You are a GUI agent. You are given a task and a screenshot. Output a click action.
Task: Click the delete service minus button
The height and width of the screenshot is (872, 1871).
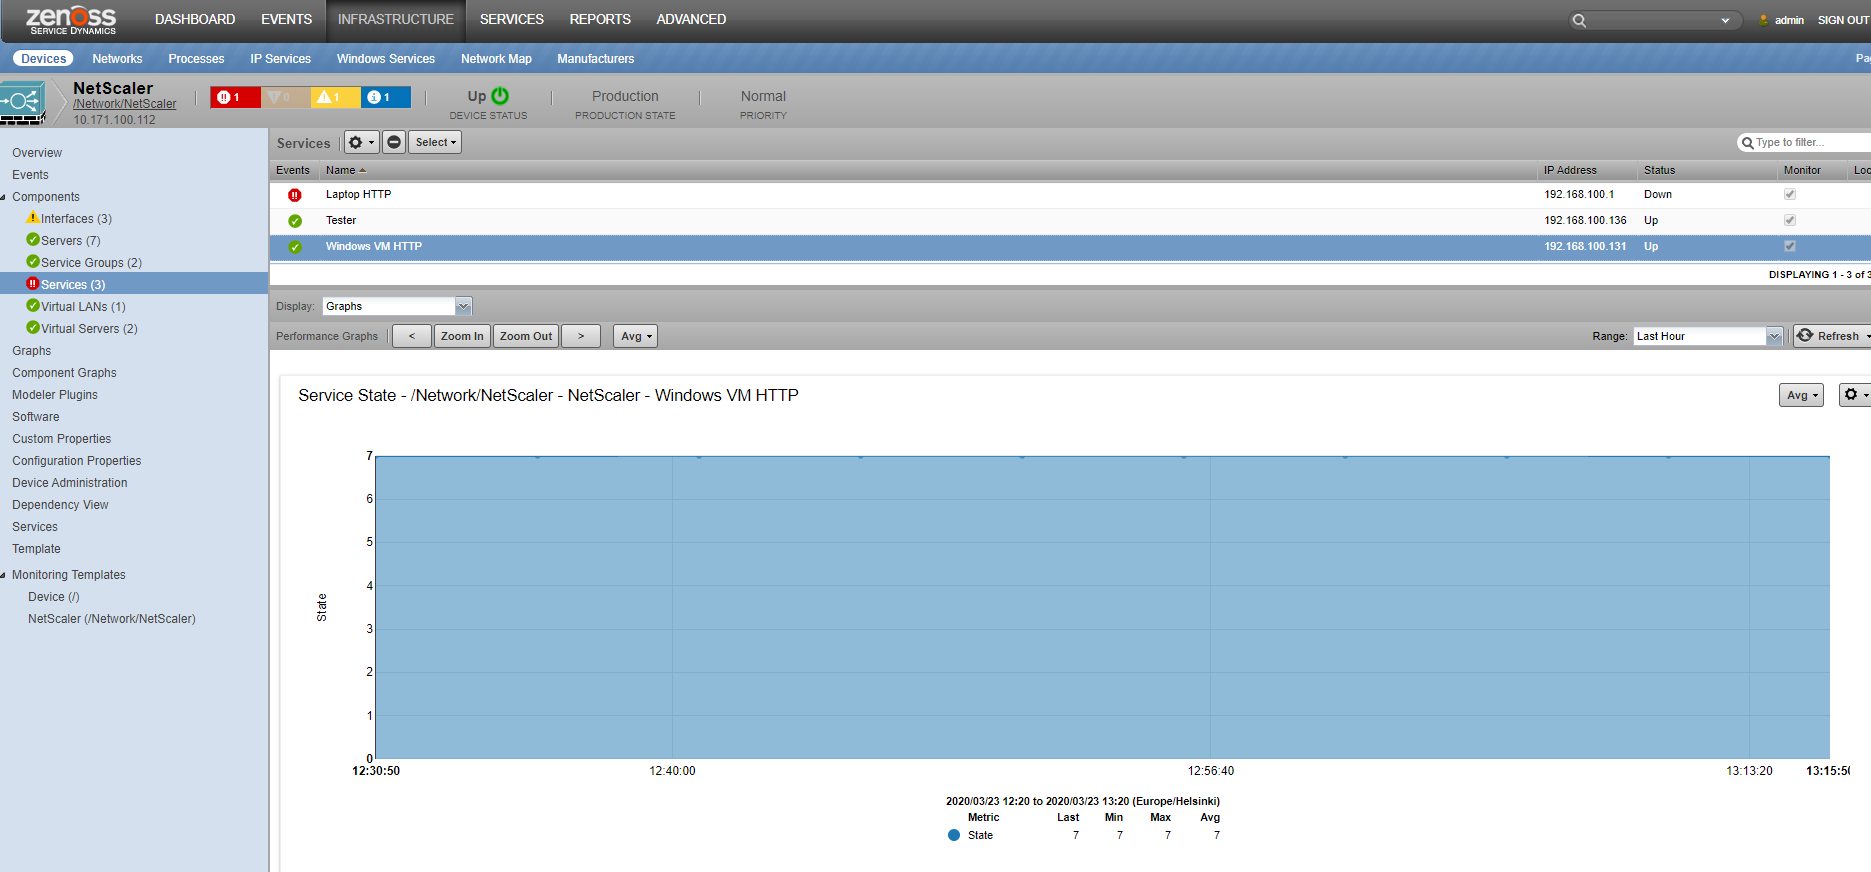coord(394,143)
